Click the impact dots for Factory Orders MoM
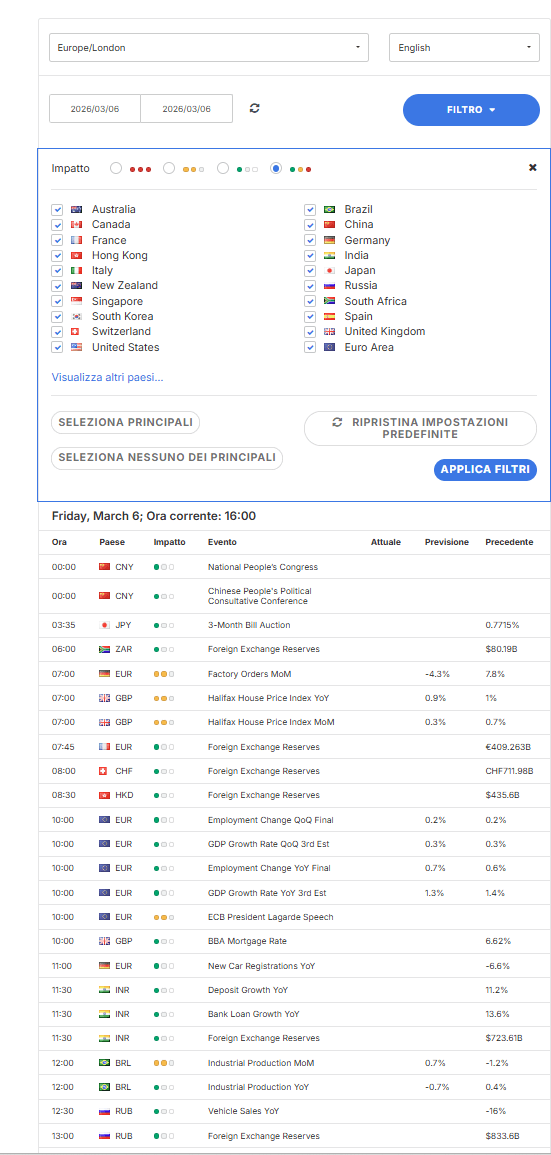The image size is (551, 1155). [x=164, y=673]
